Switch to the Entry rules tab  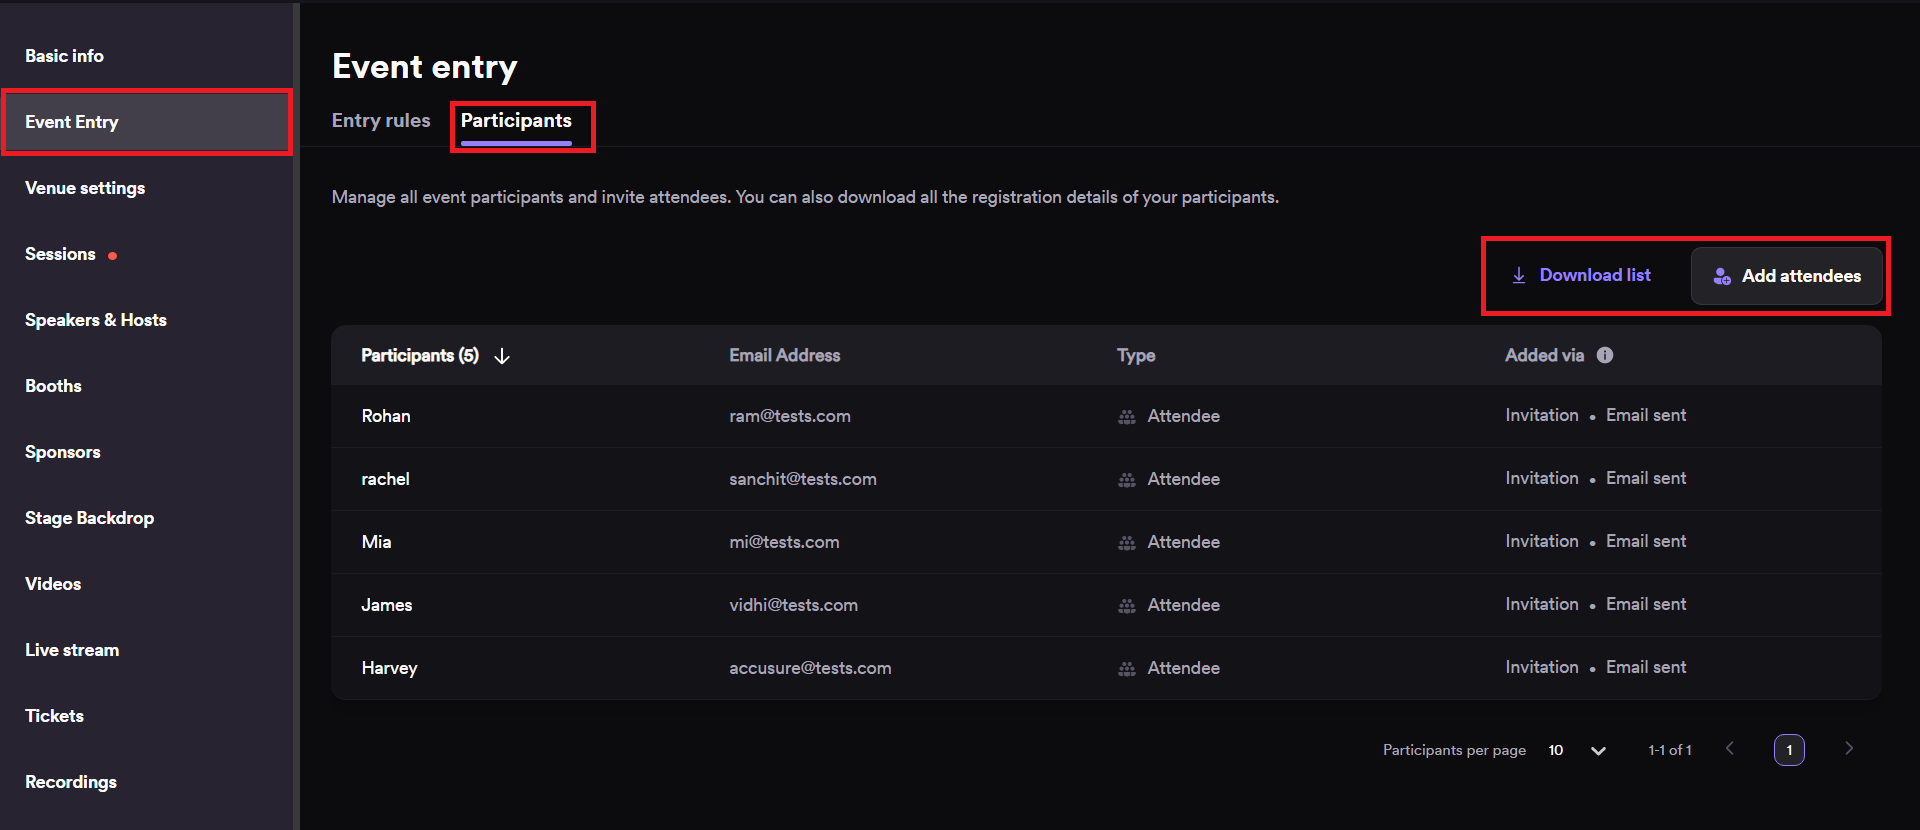[381, 120]
